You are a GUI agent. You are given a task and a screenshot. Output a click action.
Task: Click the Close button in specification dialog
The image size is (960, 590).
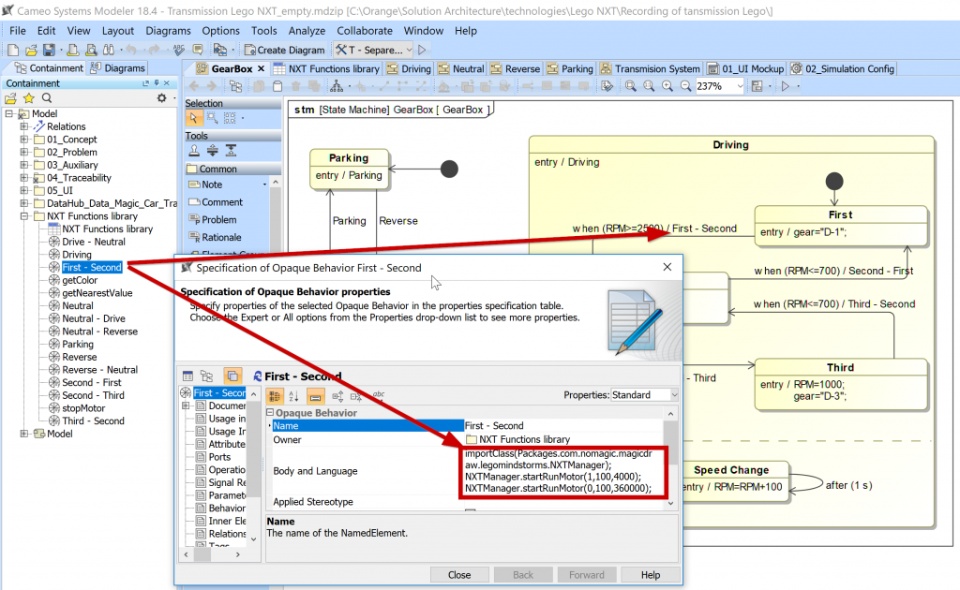459,575
